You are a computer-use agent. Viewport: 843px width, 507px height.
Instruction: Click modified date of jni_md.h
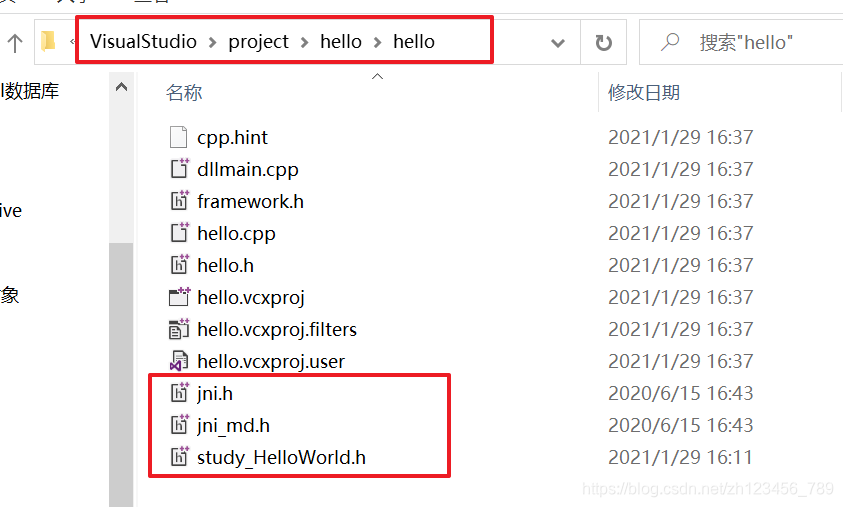point(681,426)
